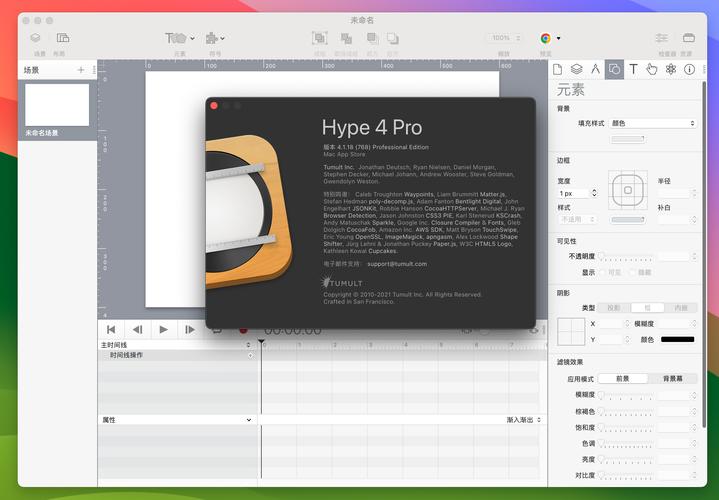Click the border width stepper arrows
Screen dimensions: 719x500
(x=594, y=193)
